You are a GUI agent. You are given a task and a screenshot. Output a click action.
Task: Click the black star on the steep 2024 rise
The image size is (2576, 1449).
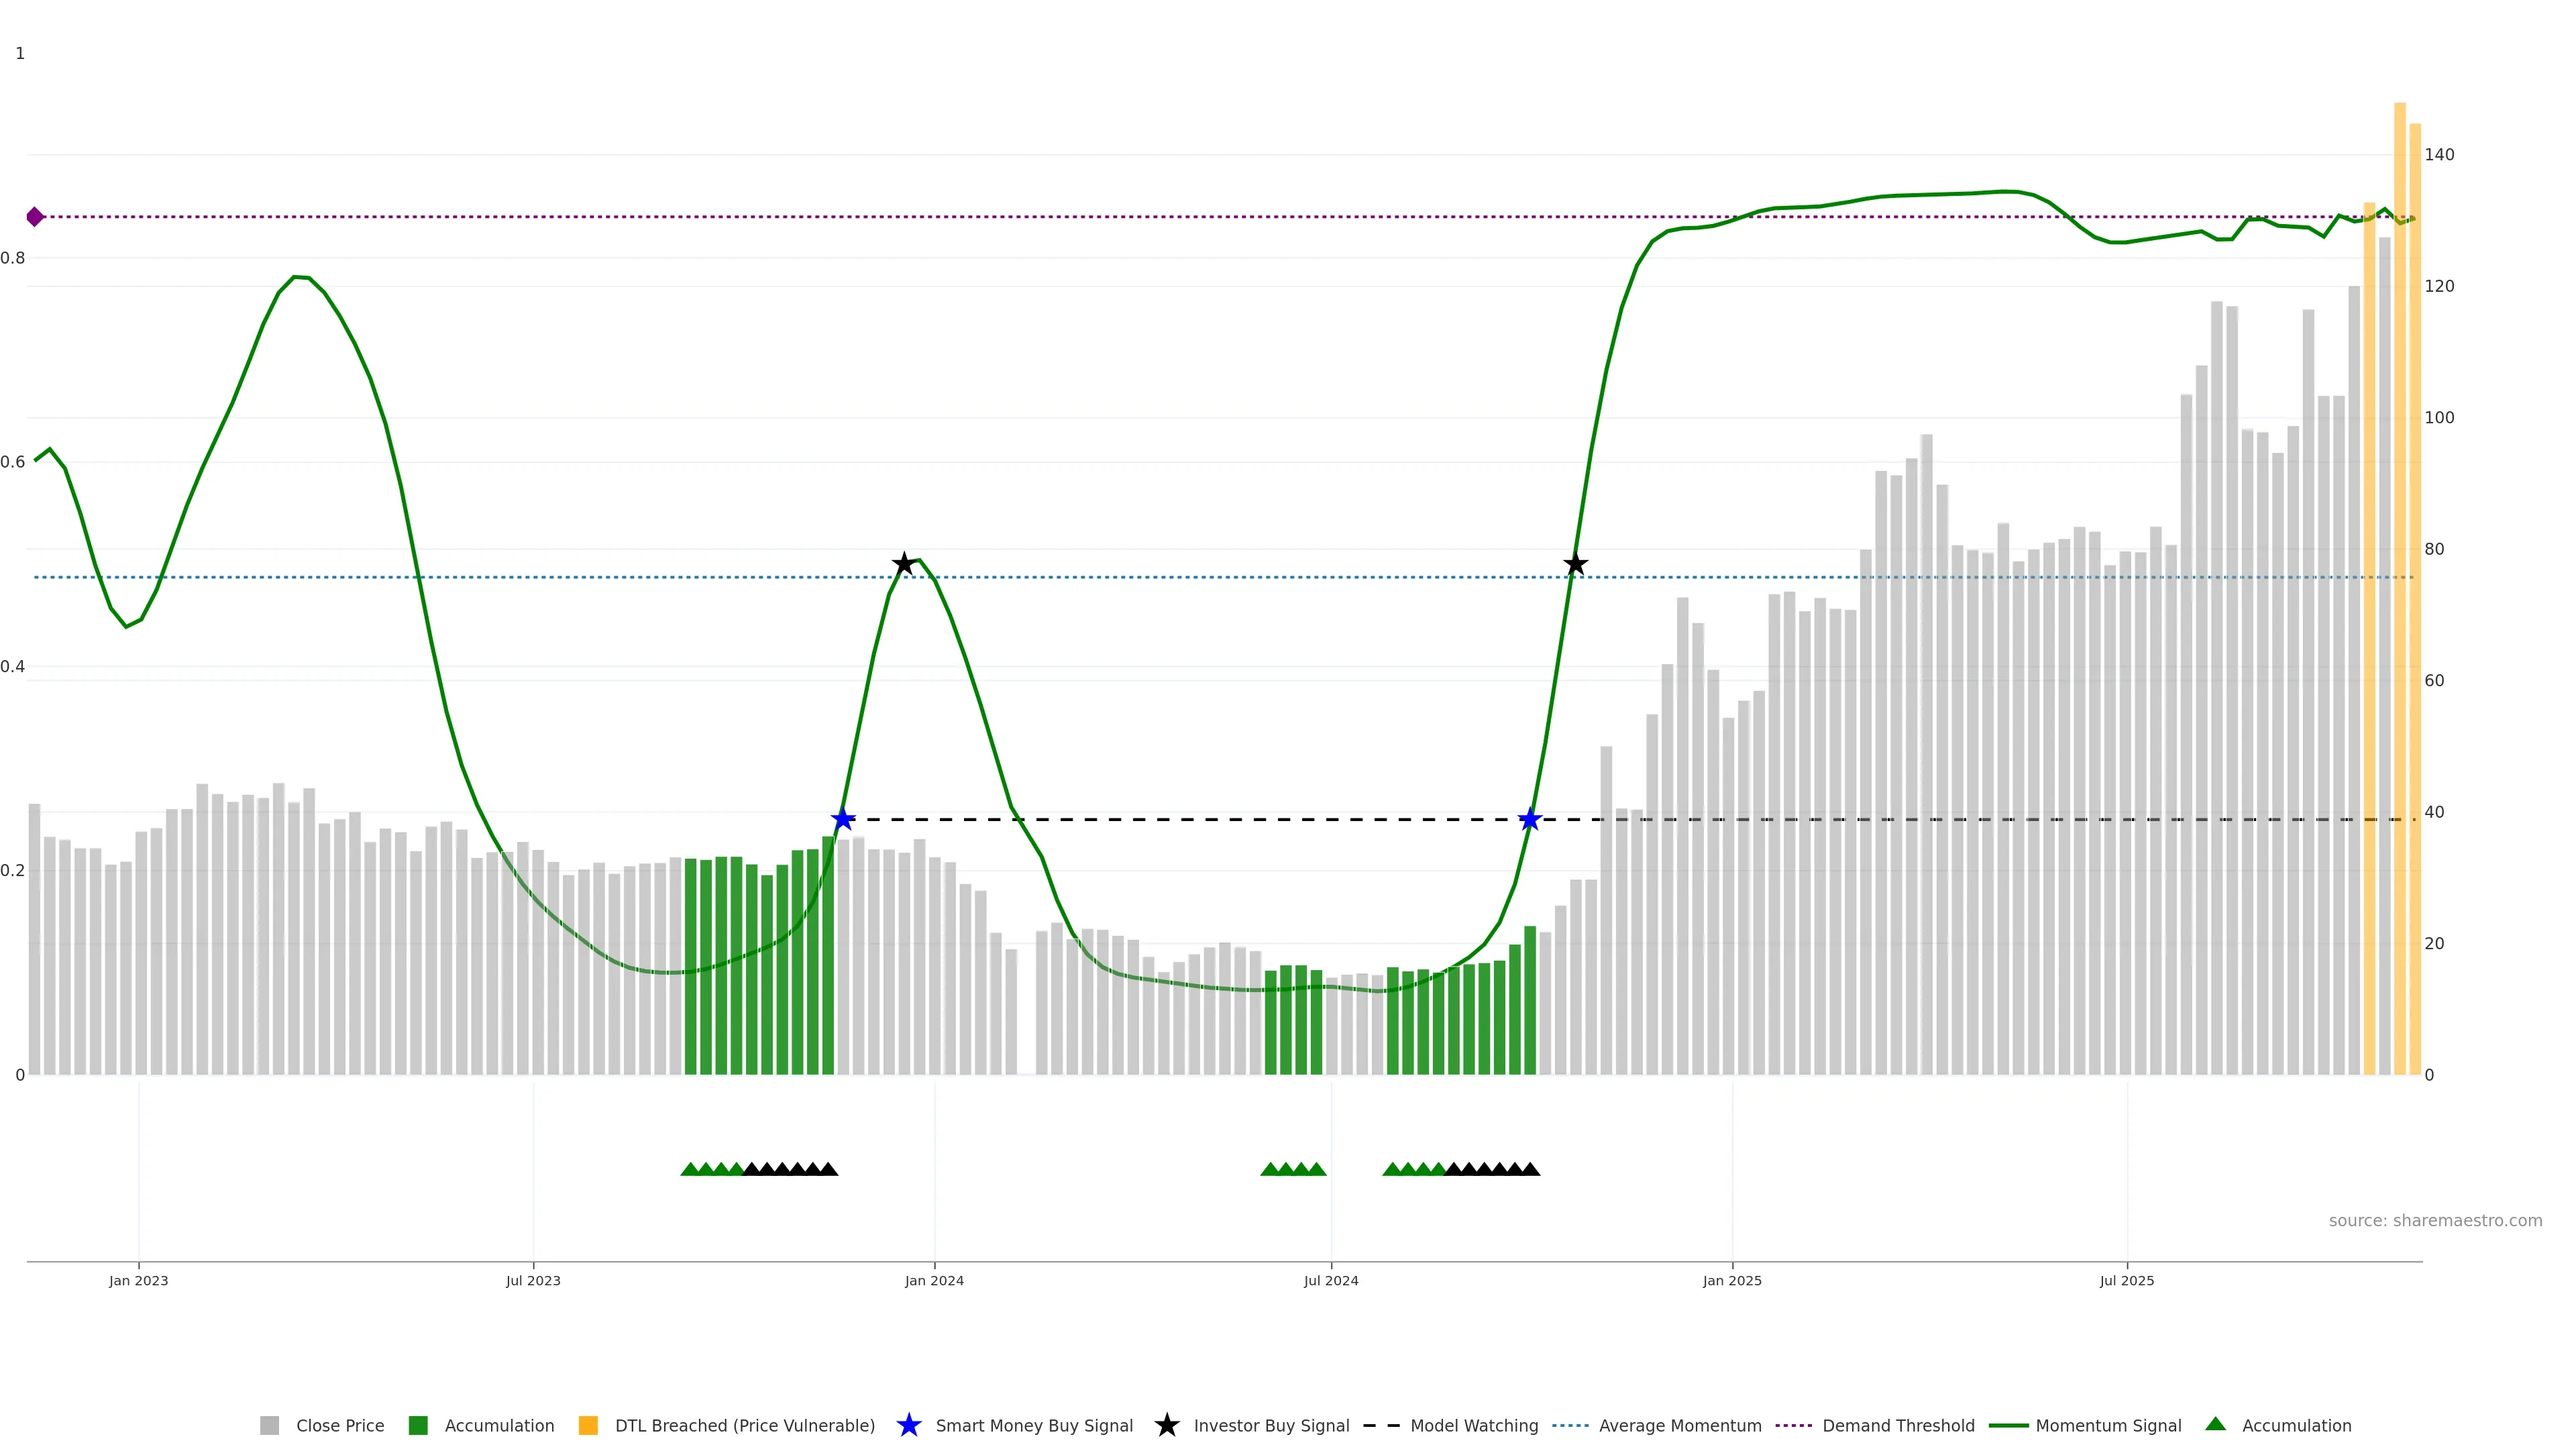pos(1575,564)
